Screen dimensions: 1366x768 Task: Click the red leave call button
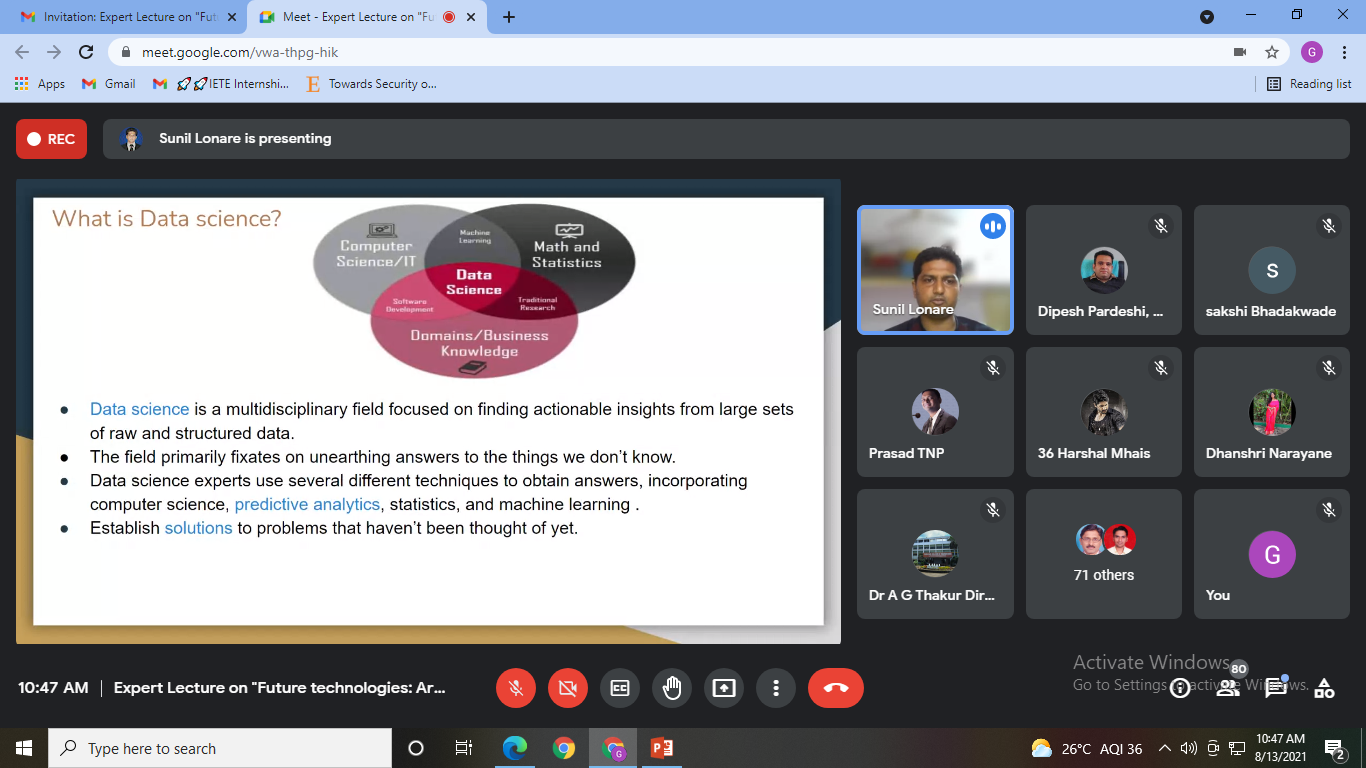pyautogui.click(x=835, y=688)
